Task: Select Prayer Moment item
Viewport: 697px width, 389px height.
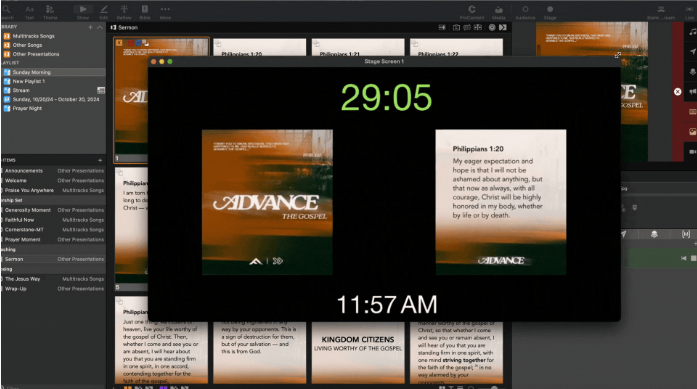Action: 54,239
